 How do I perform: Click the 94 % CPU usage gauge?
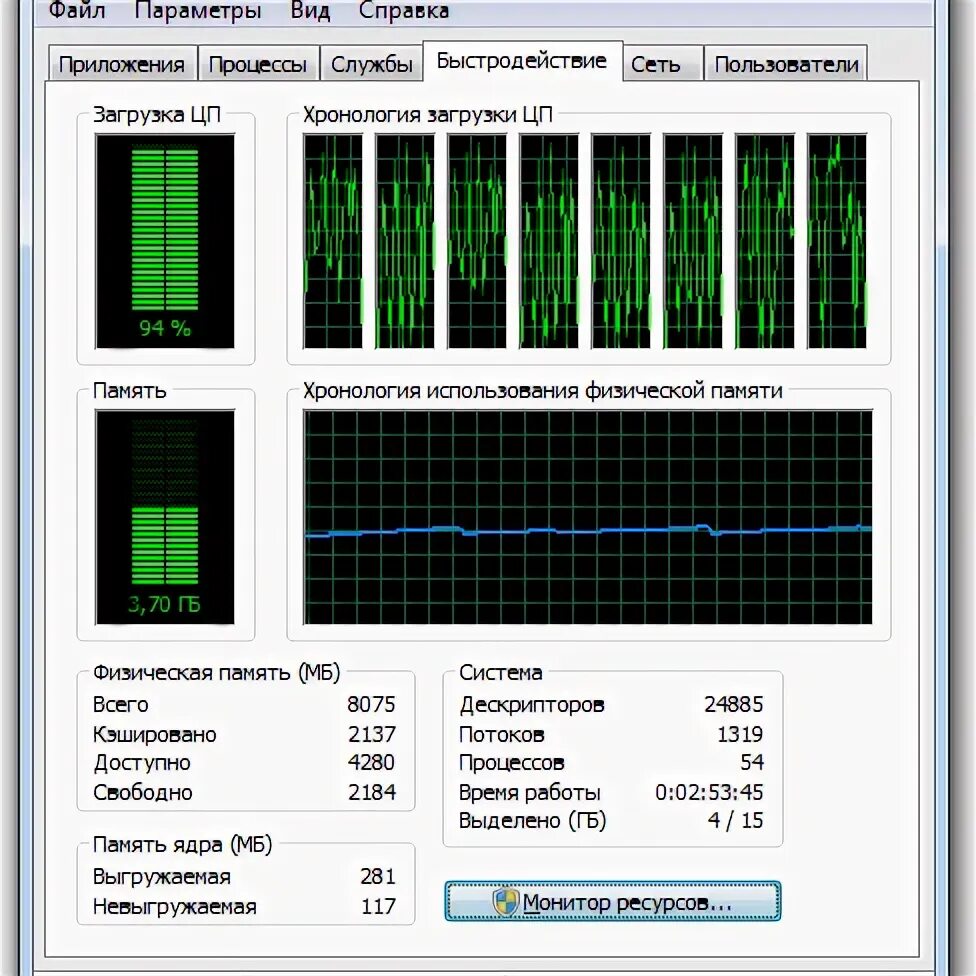pyautogui.click(x=165, y=241)
